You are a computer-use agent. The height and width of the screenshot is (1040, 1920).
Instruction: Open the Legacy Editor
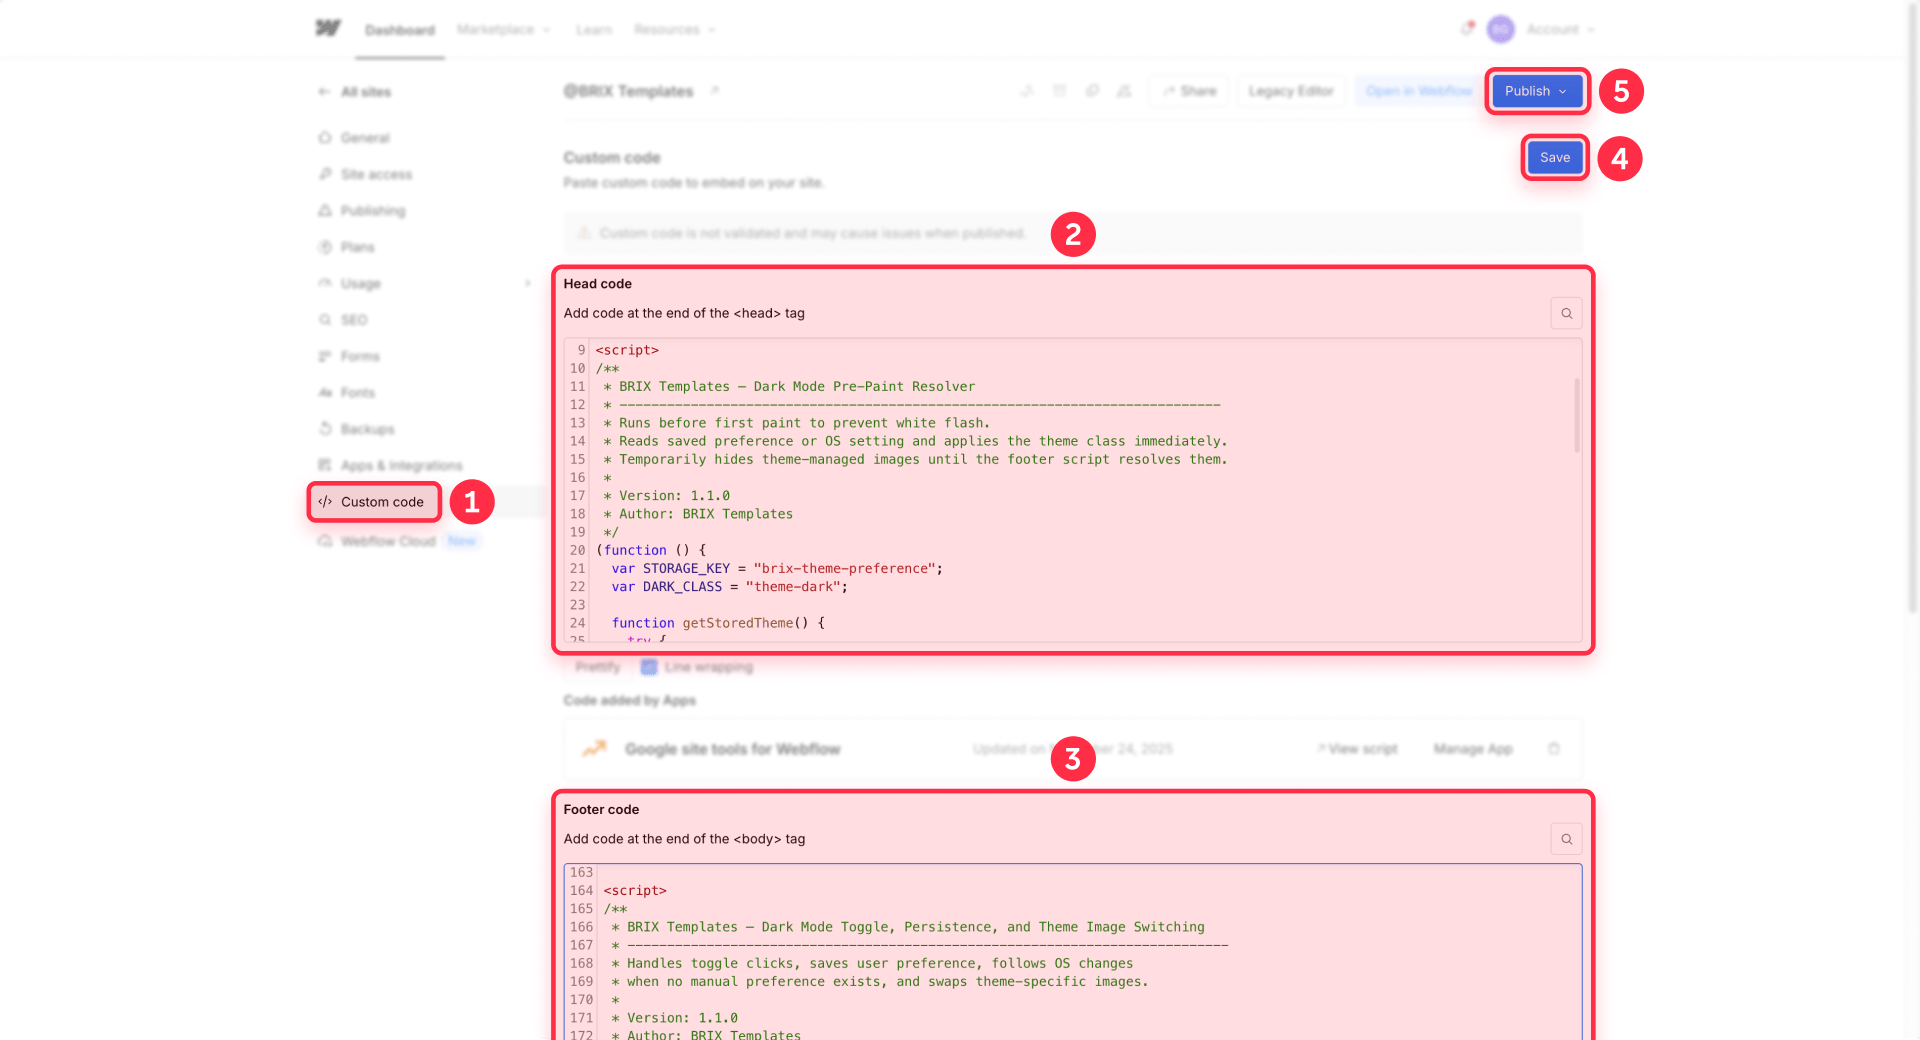pyautogui.click(x=1291, y=91)
